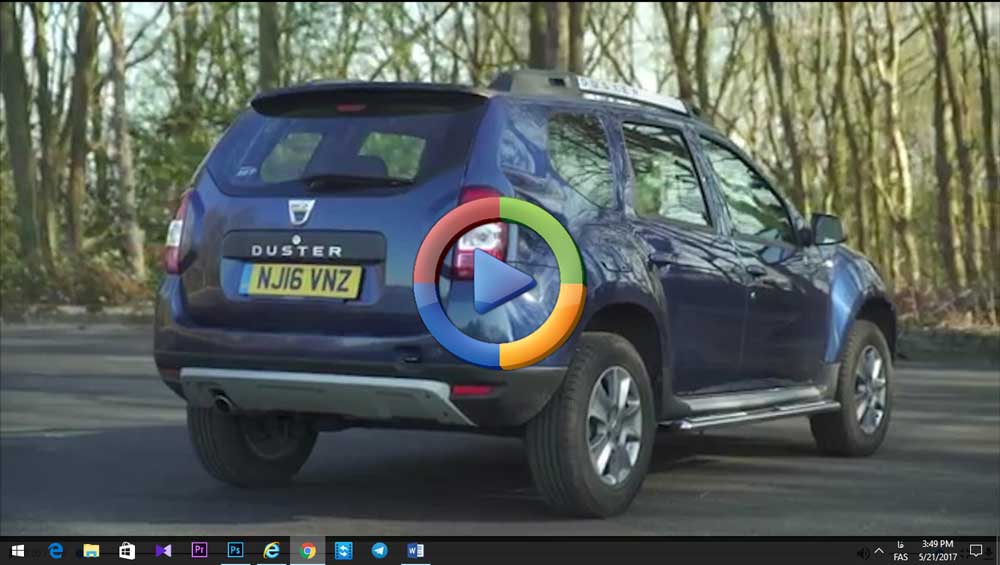1000x565 pixels.
Task: Show hidden system tray icons
Action: pyautogui.click(x=879, y=551)
